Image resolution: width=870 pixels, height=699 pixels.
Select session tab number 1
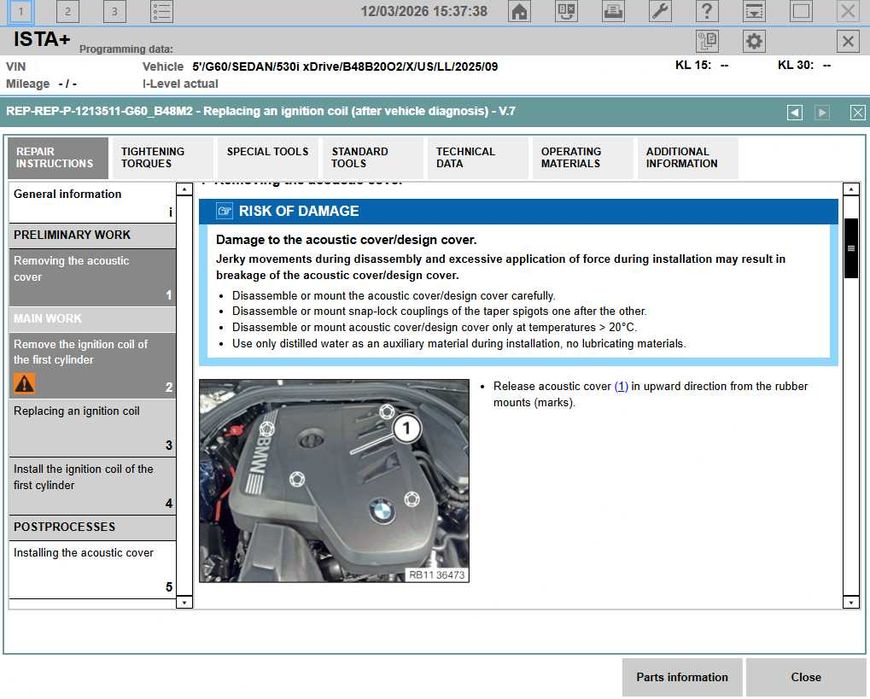21,11
